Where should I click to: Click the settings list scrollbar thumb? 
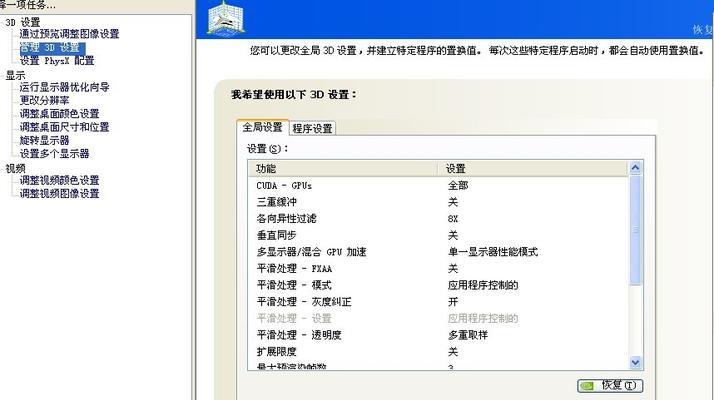(x=635, y=231)
